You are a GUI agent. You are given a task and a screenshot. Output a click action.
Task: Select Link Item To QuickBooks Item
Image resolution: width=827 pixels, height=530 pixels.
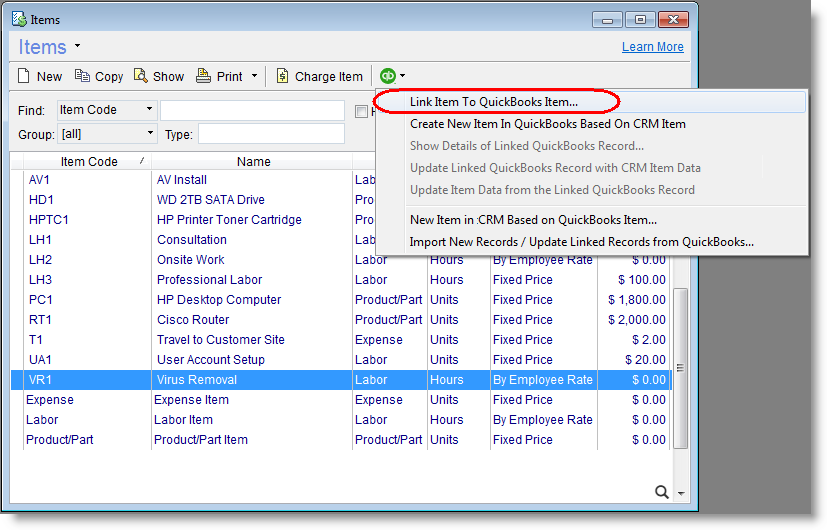(494, 102)
